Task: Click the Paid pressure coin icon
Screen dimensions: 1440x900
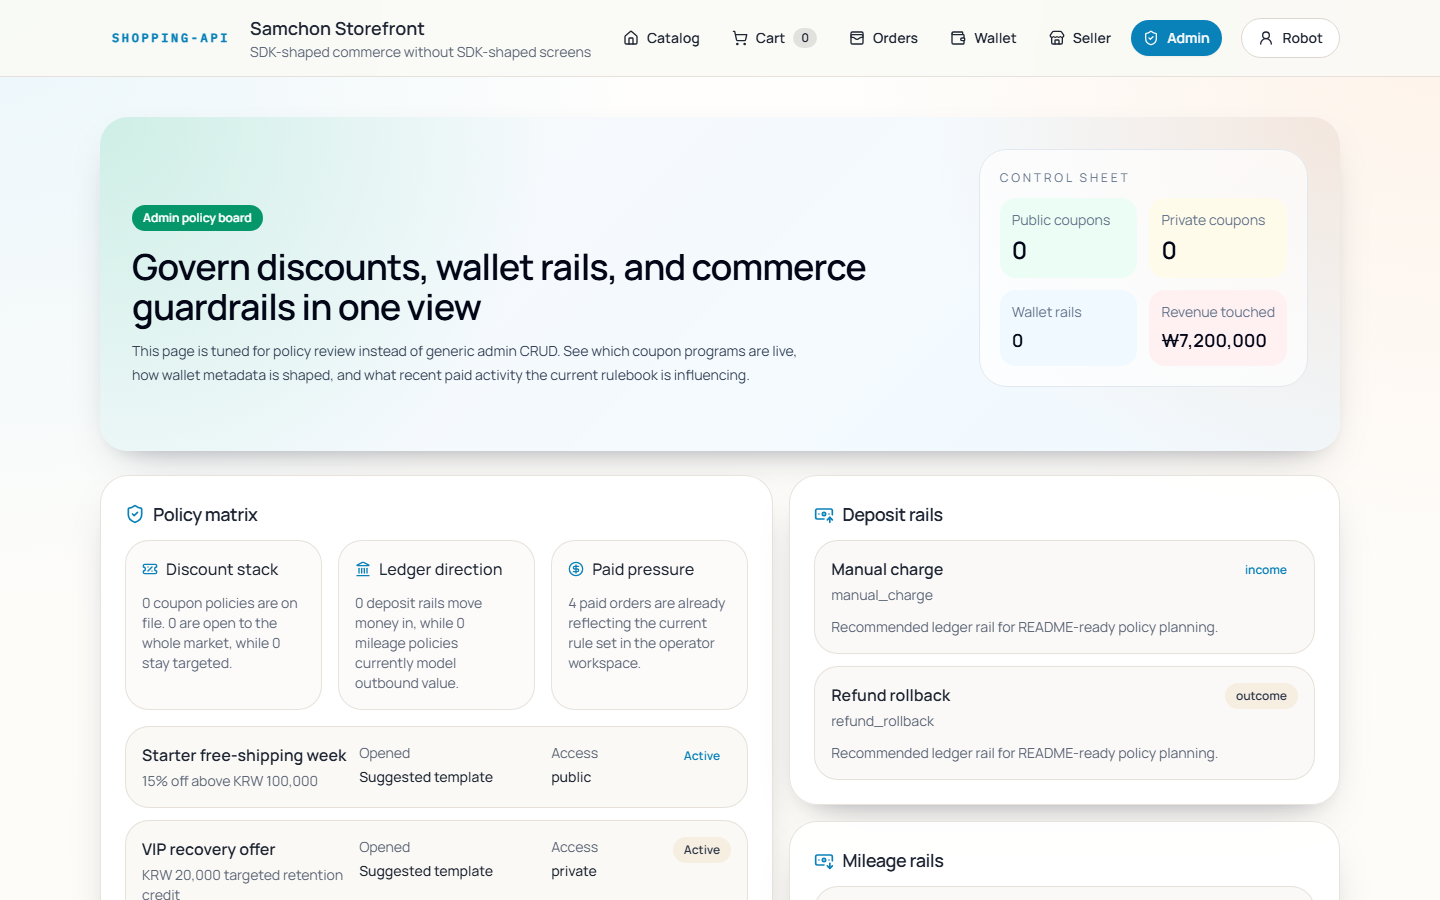Action: tap(576, 569)
